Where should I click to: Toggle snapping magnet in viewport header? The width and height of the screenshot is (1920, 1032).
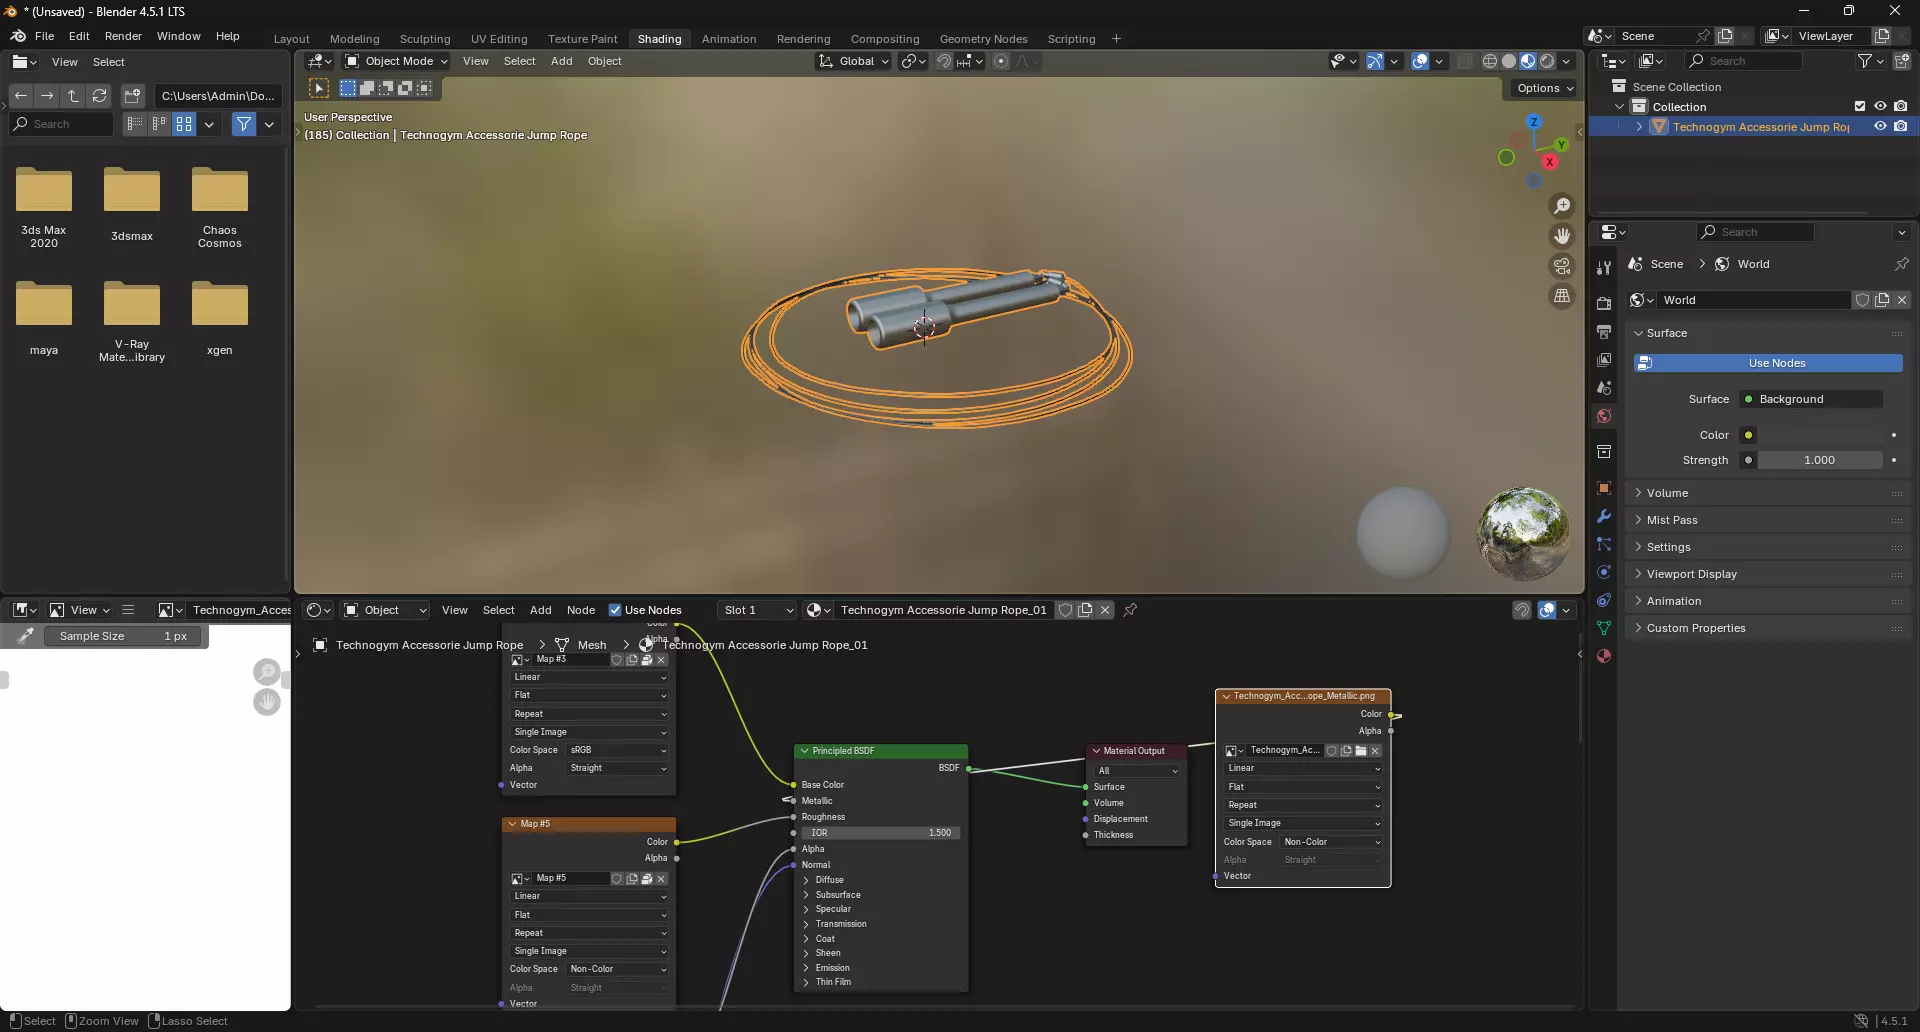tap(943, 61)
